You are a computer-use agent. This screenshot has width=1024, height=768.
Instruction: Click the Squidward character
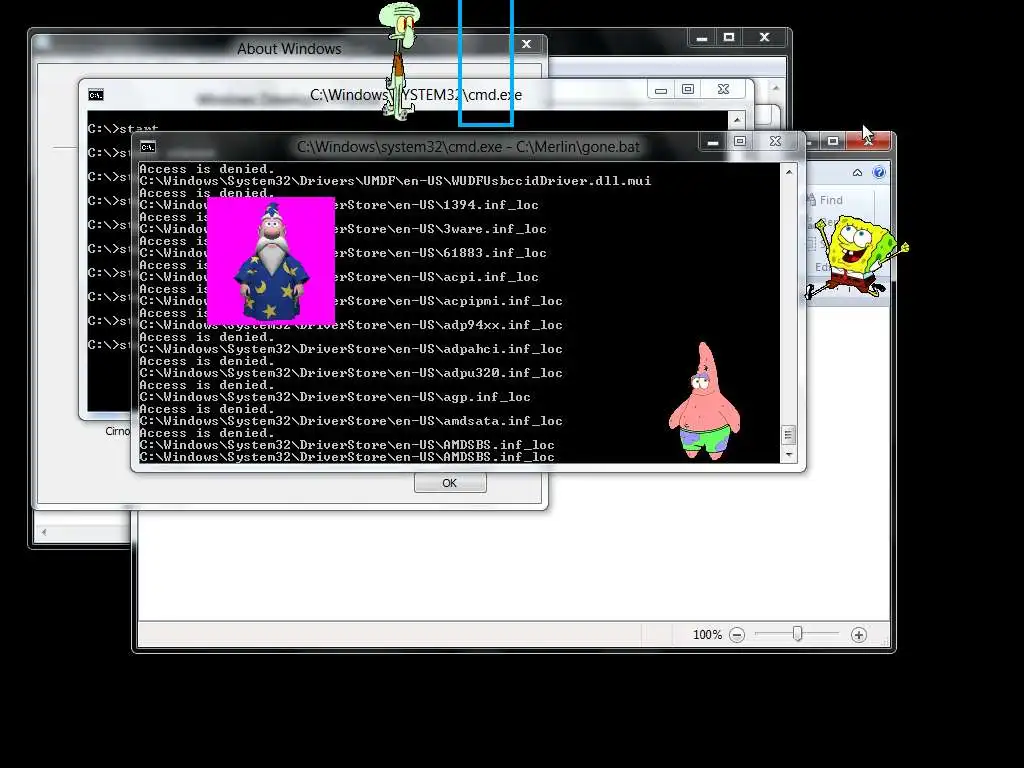[x=400, y=61]
